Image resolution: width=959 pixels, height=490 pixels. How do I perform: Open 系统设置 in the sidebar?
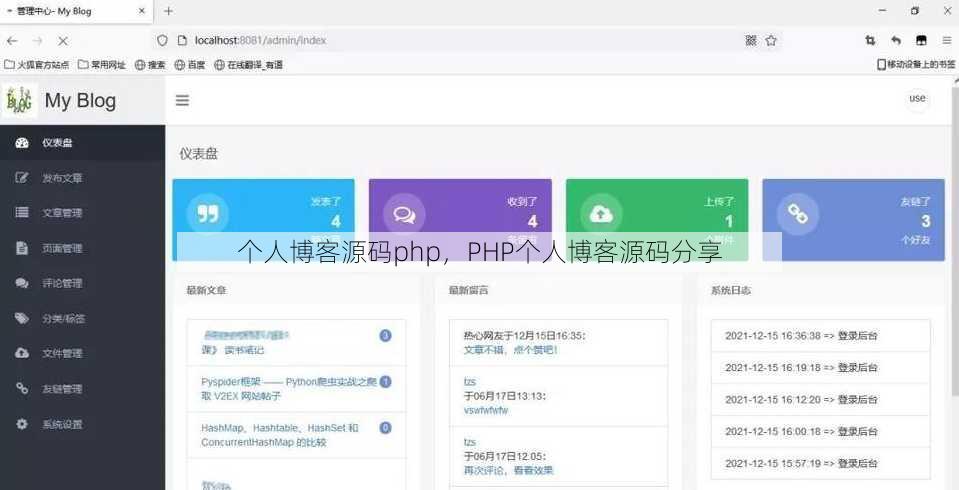click(82, 424)
